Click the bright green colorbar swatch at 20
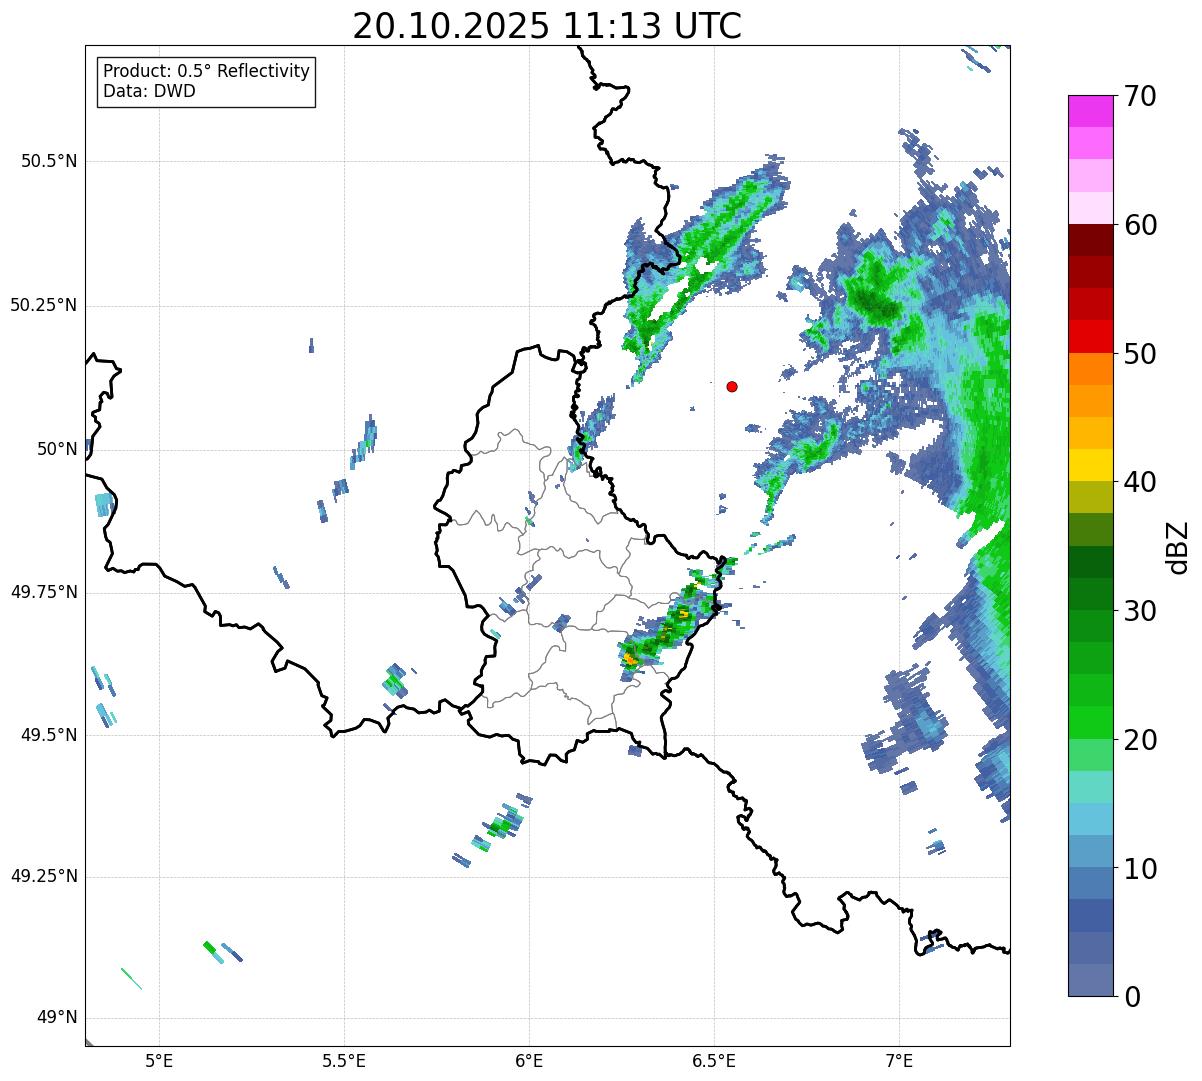This screenshot has height=1081, width=1202. point(1090,723)
